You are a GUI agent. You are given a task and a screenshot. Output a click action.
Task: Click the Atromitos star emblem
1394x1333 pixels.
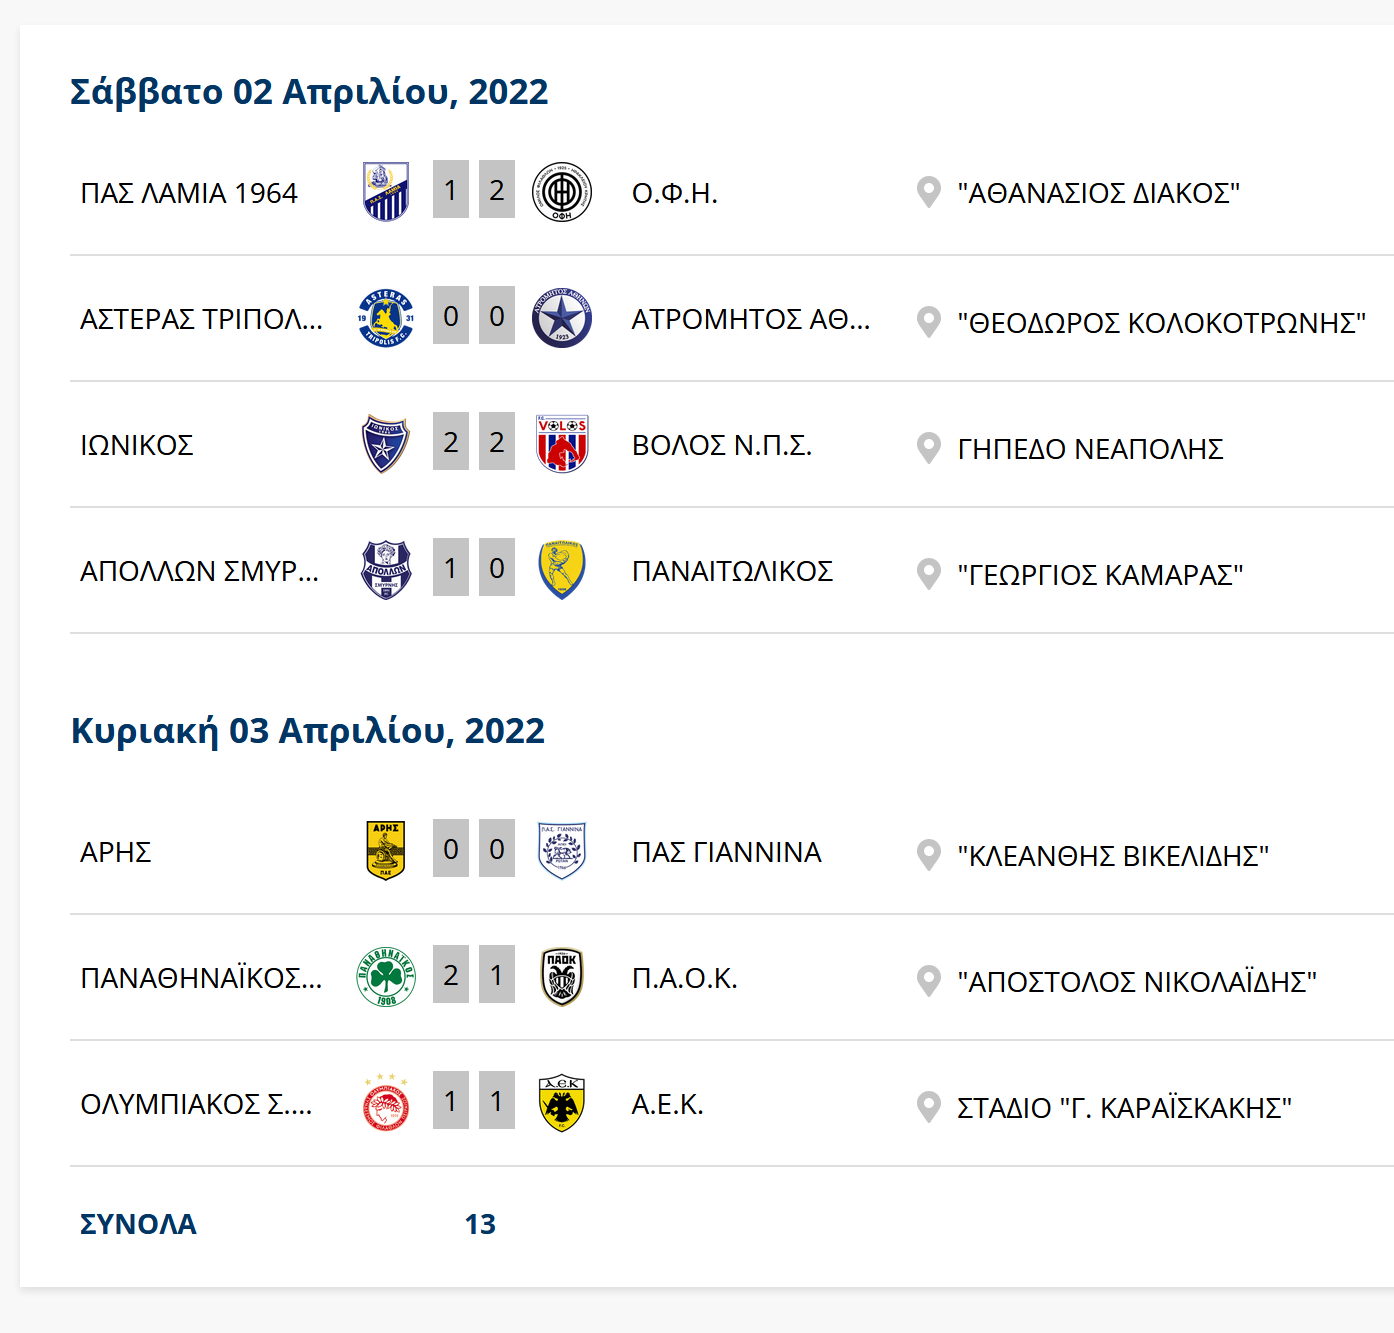coord(562,318)
